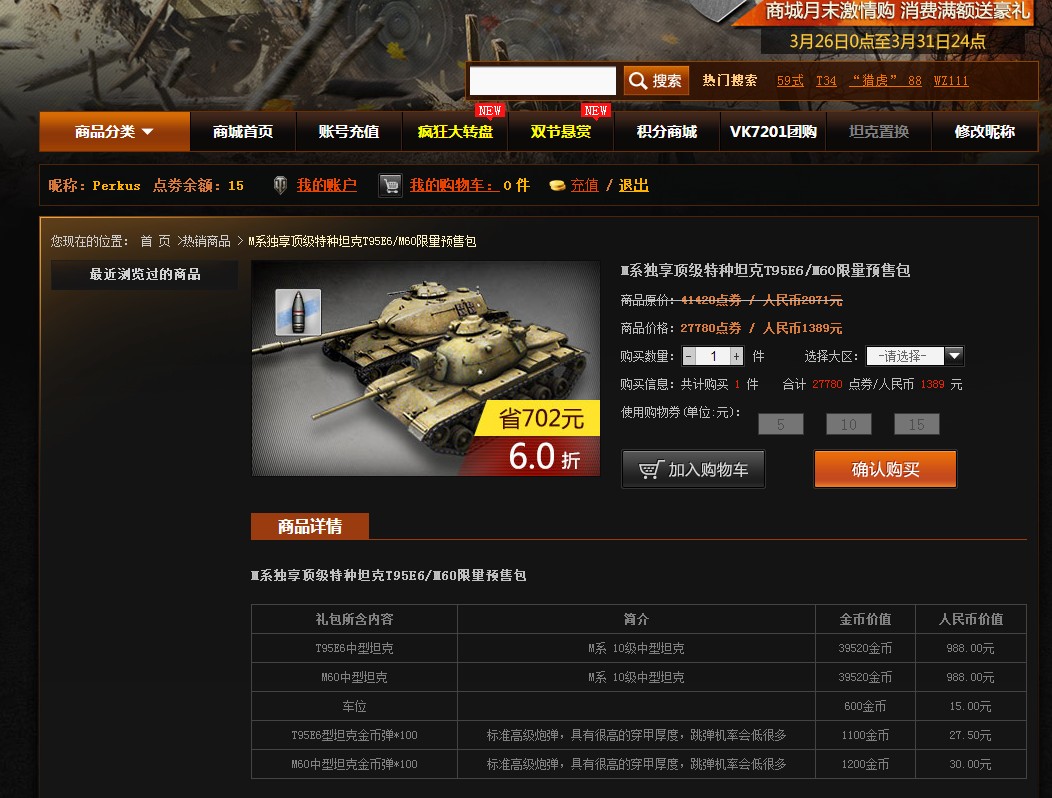Click the cart icon in 加入购物车 button
Viewport: 1052px width, 798px height.
pos(651,469)
